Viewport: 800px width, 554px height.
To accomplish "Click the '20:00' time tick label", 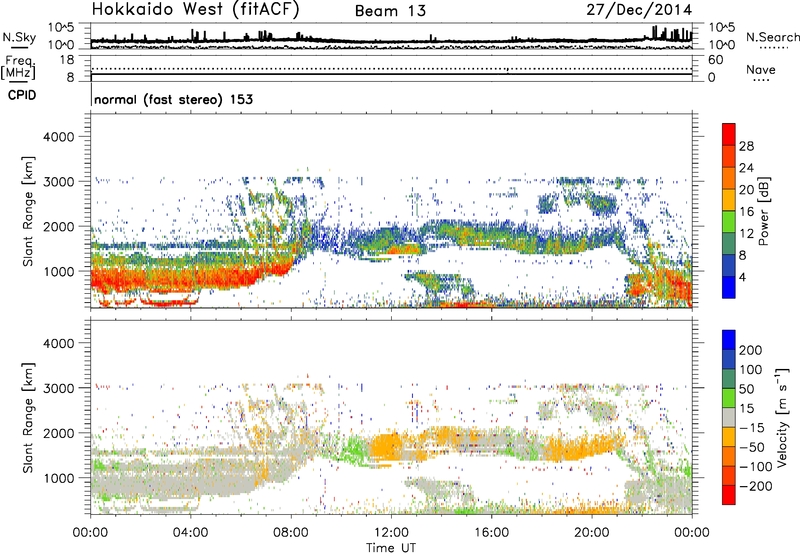I will point(591,533).
